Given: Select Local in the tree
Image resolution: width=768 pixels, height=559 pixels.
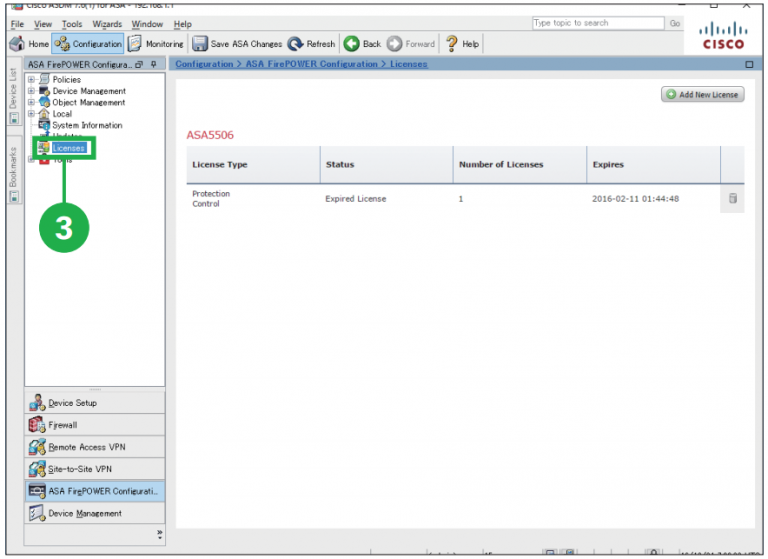Looking at the screenshot, I should (62, 114).
